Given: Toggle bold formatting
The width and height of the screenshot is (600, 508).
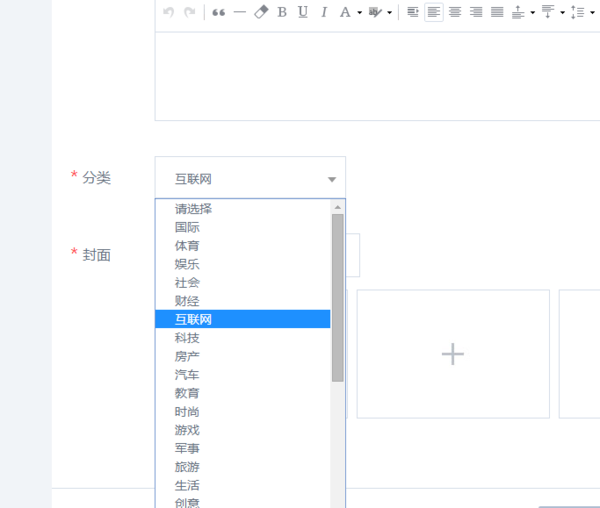Looking at the screenshot, I should point(282,12).
